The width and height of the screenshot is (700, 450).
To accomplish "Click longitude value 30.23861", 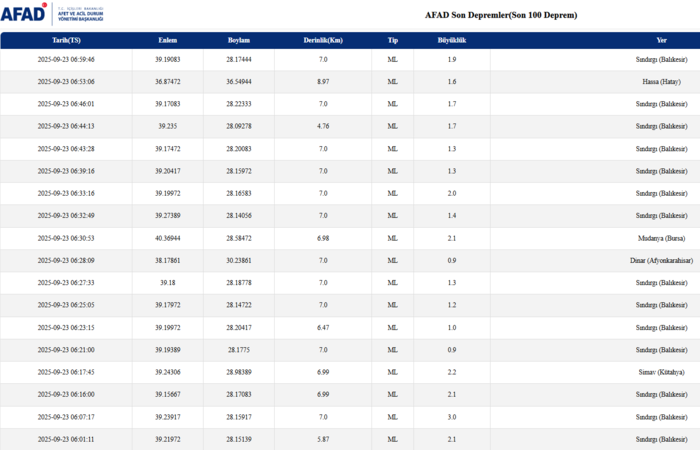I will (x=239, y=261).
